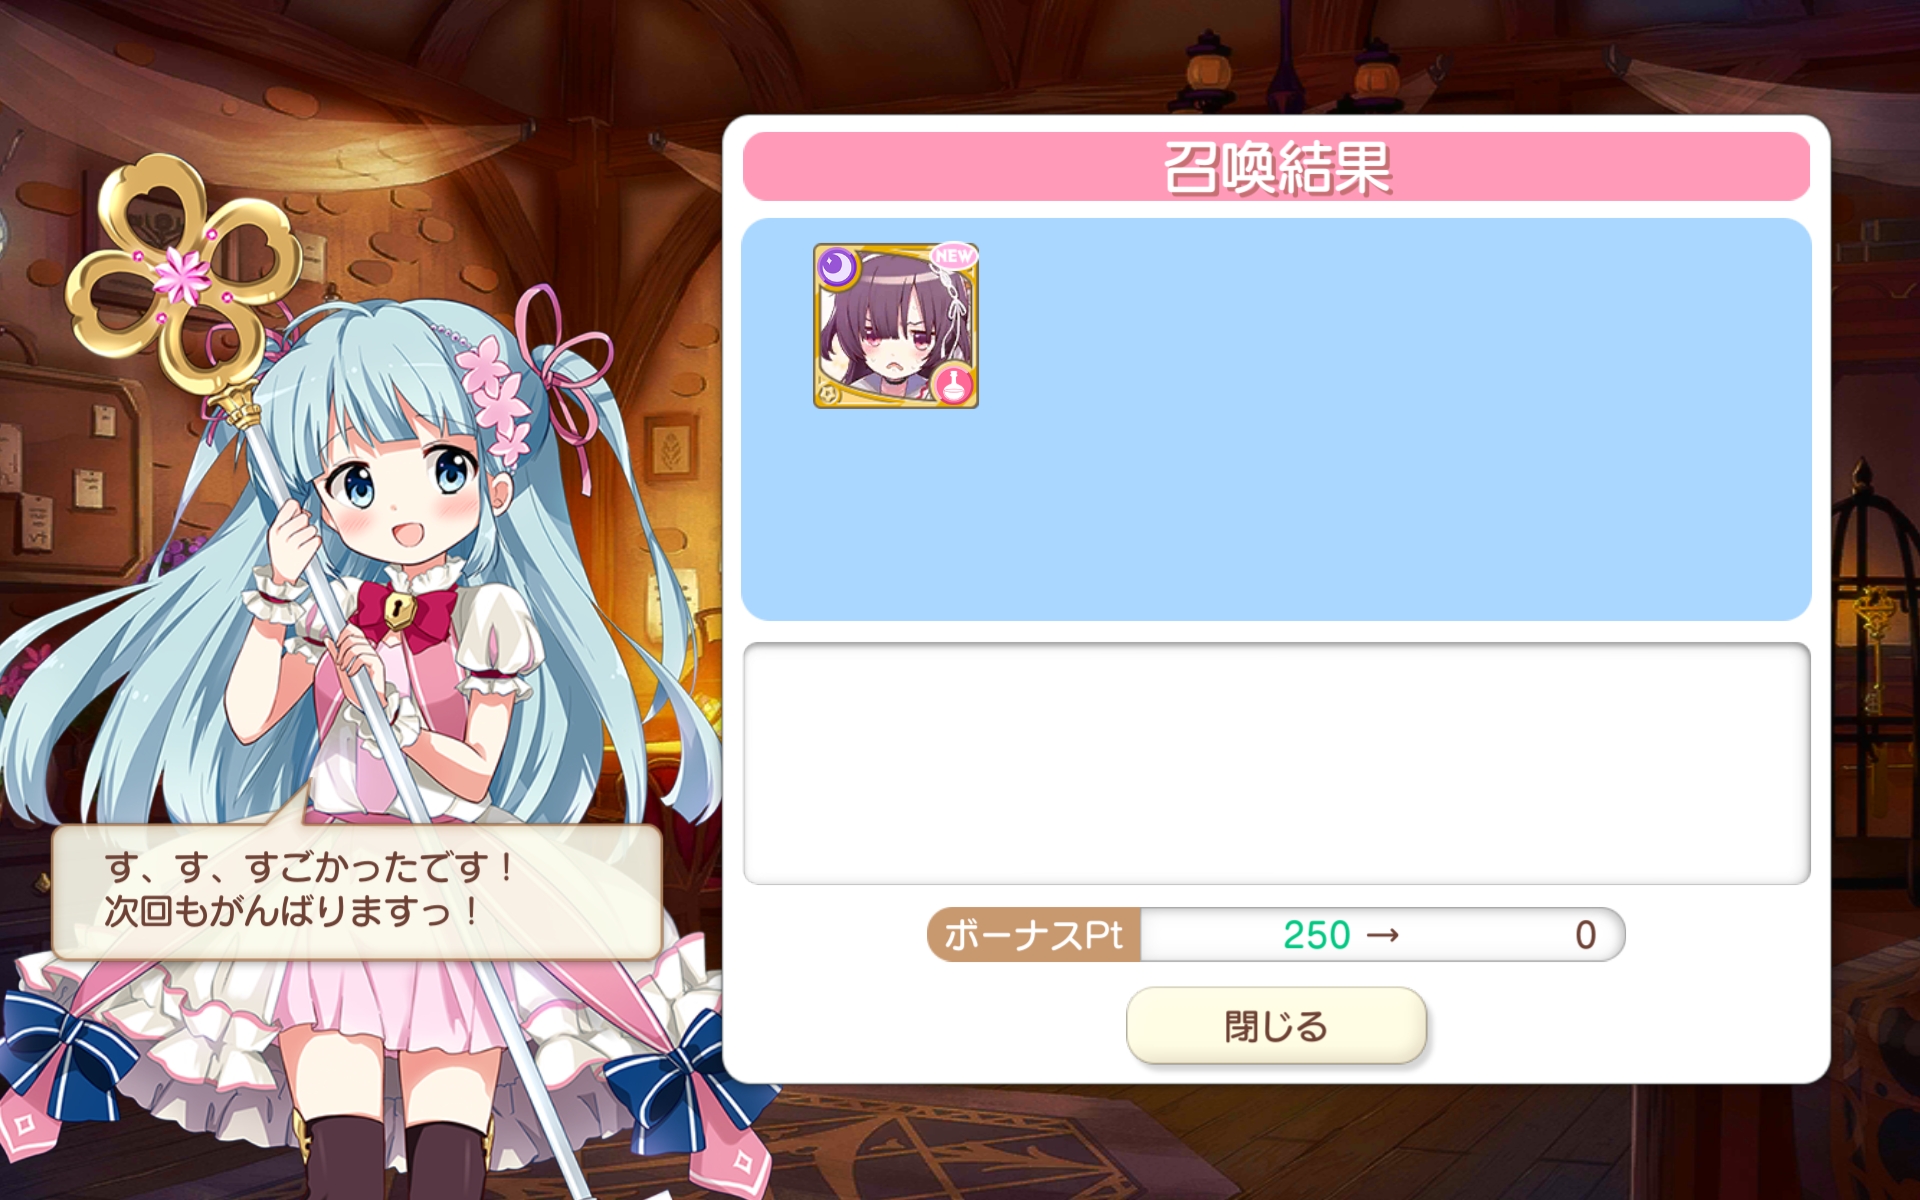Tap the ボーナスPt label

(x=1033, y=935)
